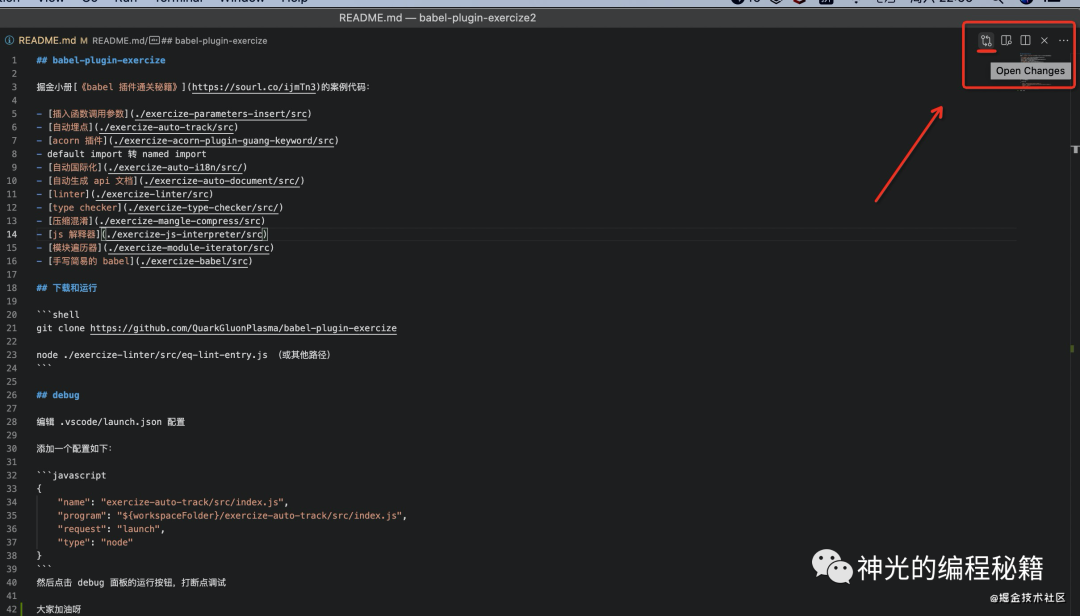
Task: Click the info icon on the README.md tab
Action: 10,41
